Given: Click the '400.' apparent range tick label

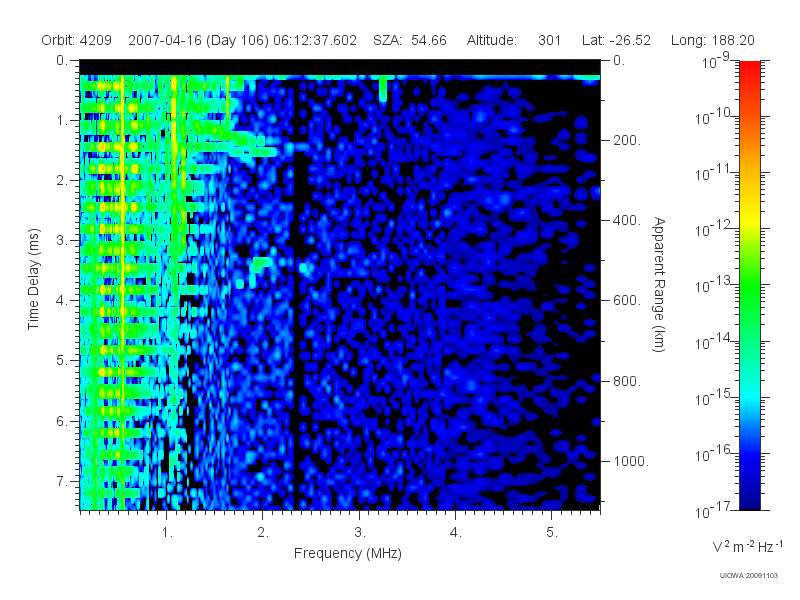Looking at the screenshot, I should (x=627, y=220).
